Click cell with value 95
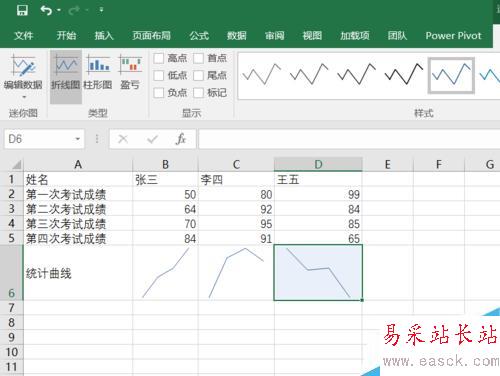 pyautogui.click(x=236, y=224)
